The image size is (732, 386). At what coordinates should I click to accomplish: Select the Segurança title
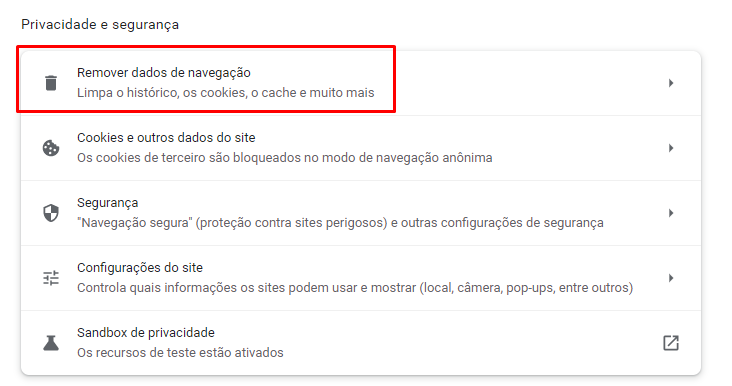(107, 203)
